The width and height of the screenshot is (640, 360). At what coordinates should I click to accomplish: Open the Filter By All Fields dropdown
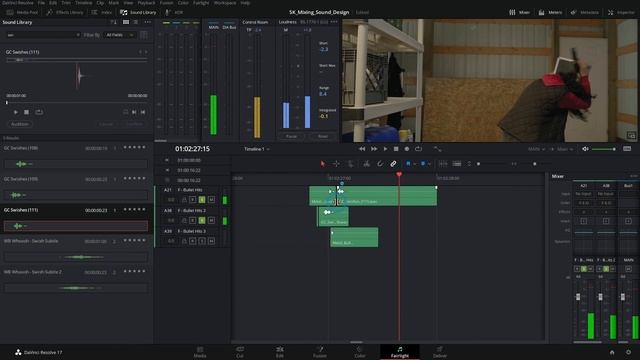(119, 35)
